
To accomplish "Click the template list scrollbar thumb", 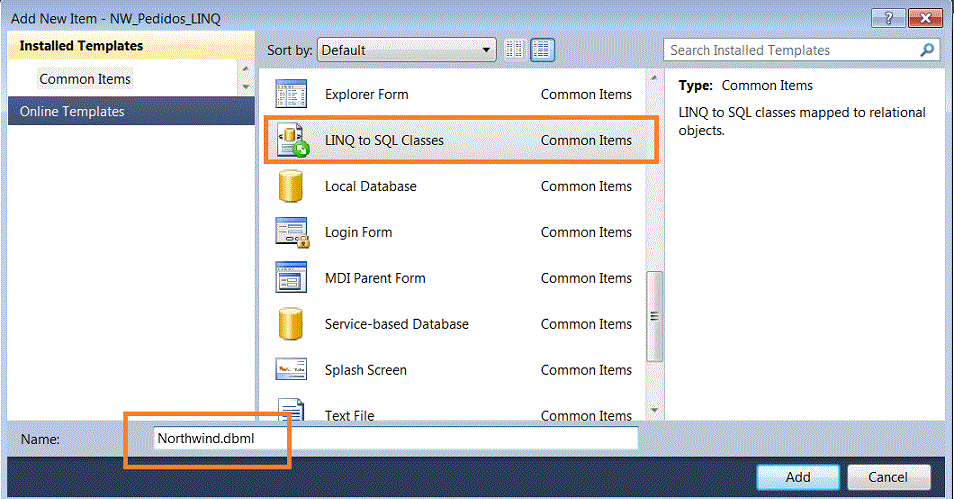I will [655, 316].
